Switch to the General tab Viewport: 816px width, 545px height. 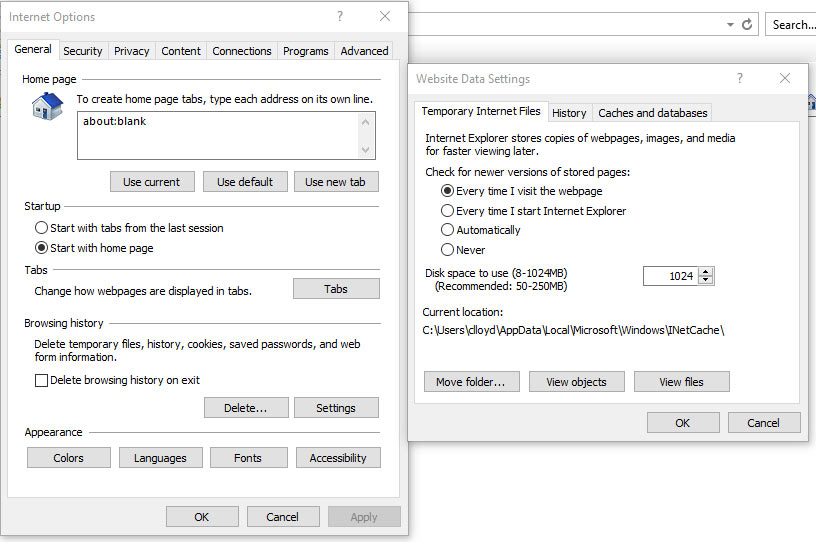click(33, 49)
